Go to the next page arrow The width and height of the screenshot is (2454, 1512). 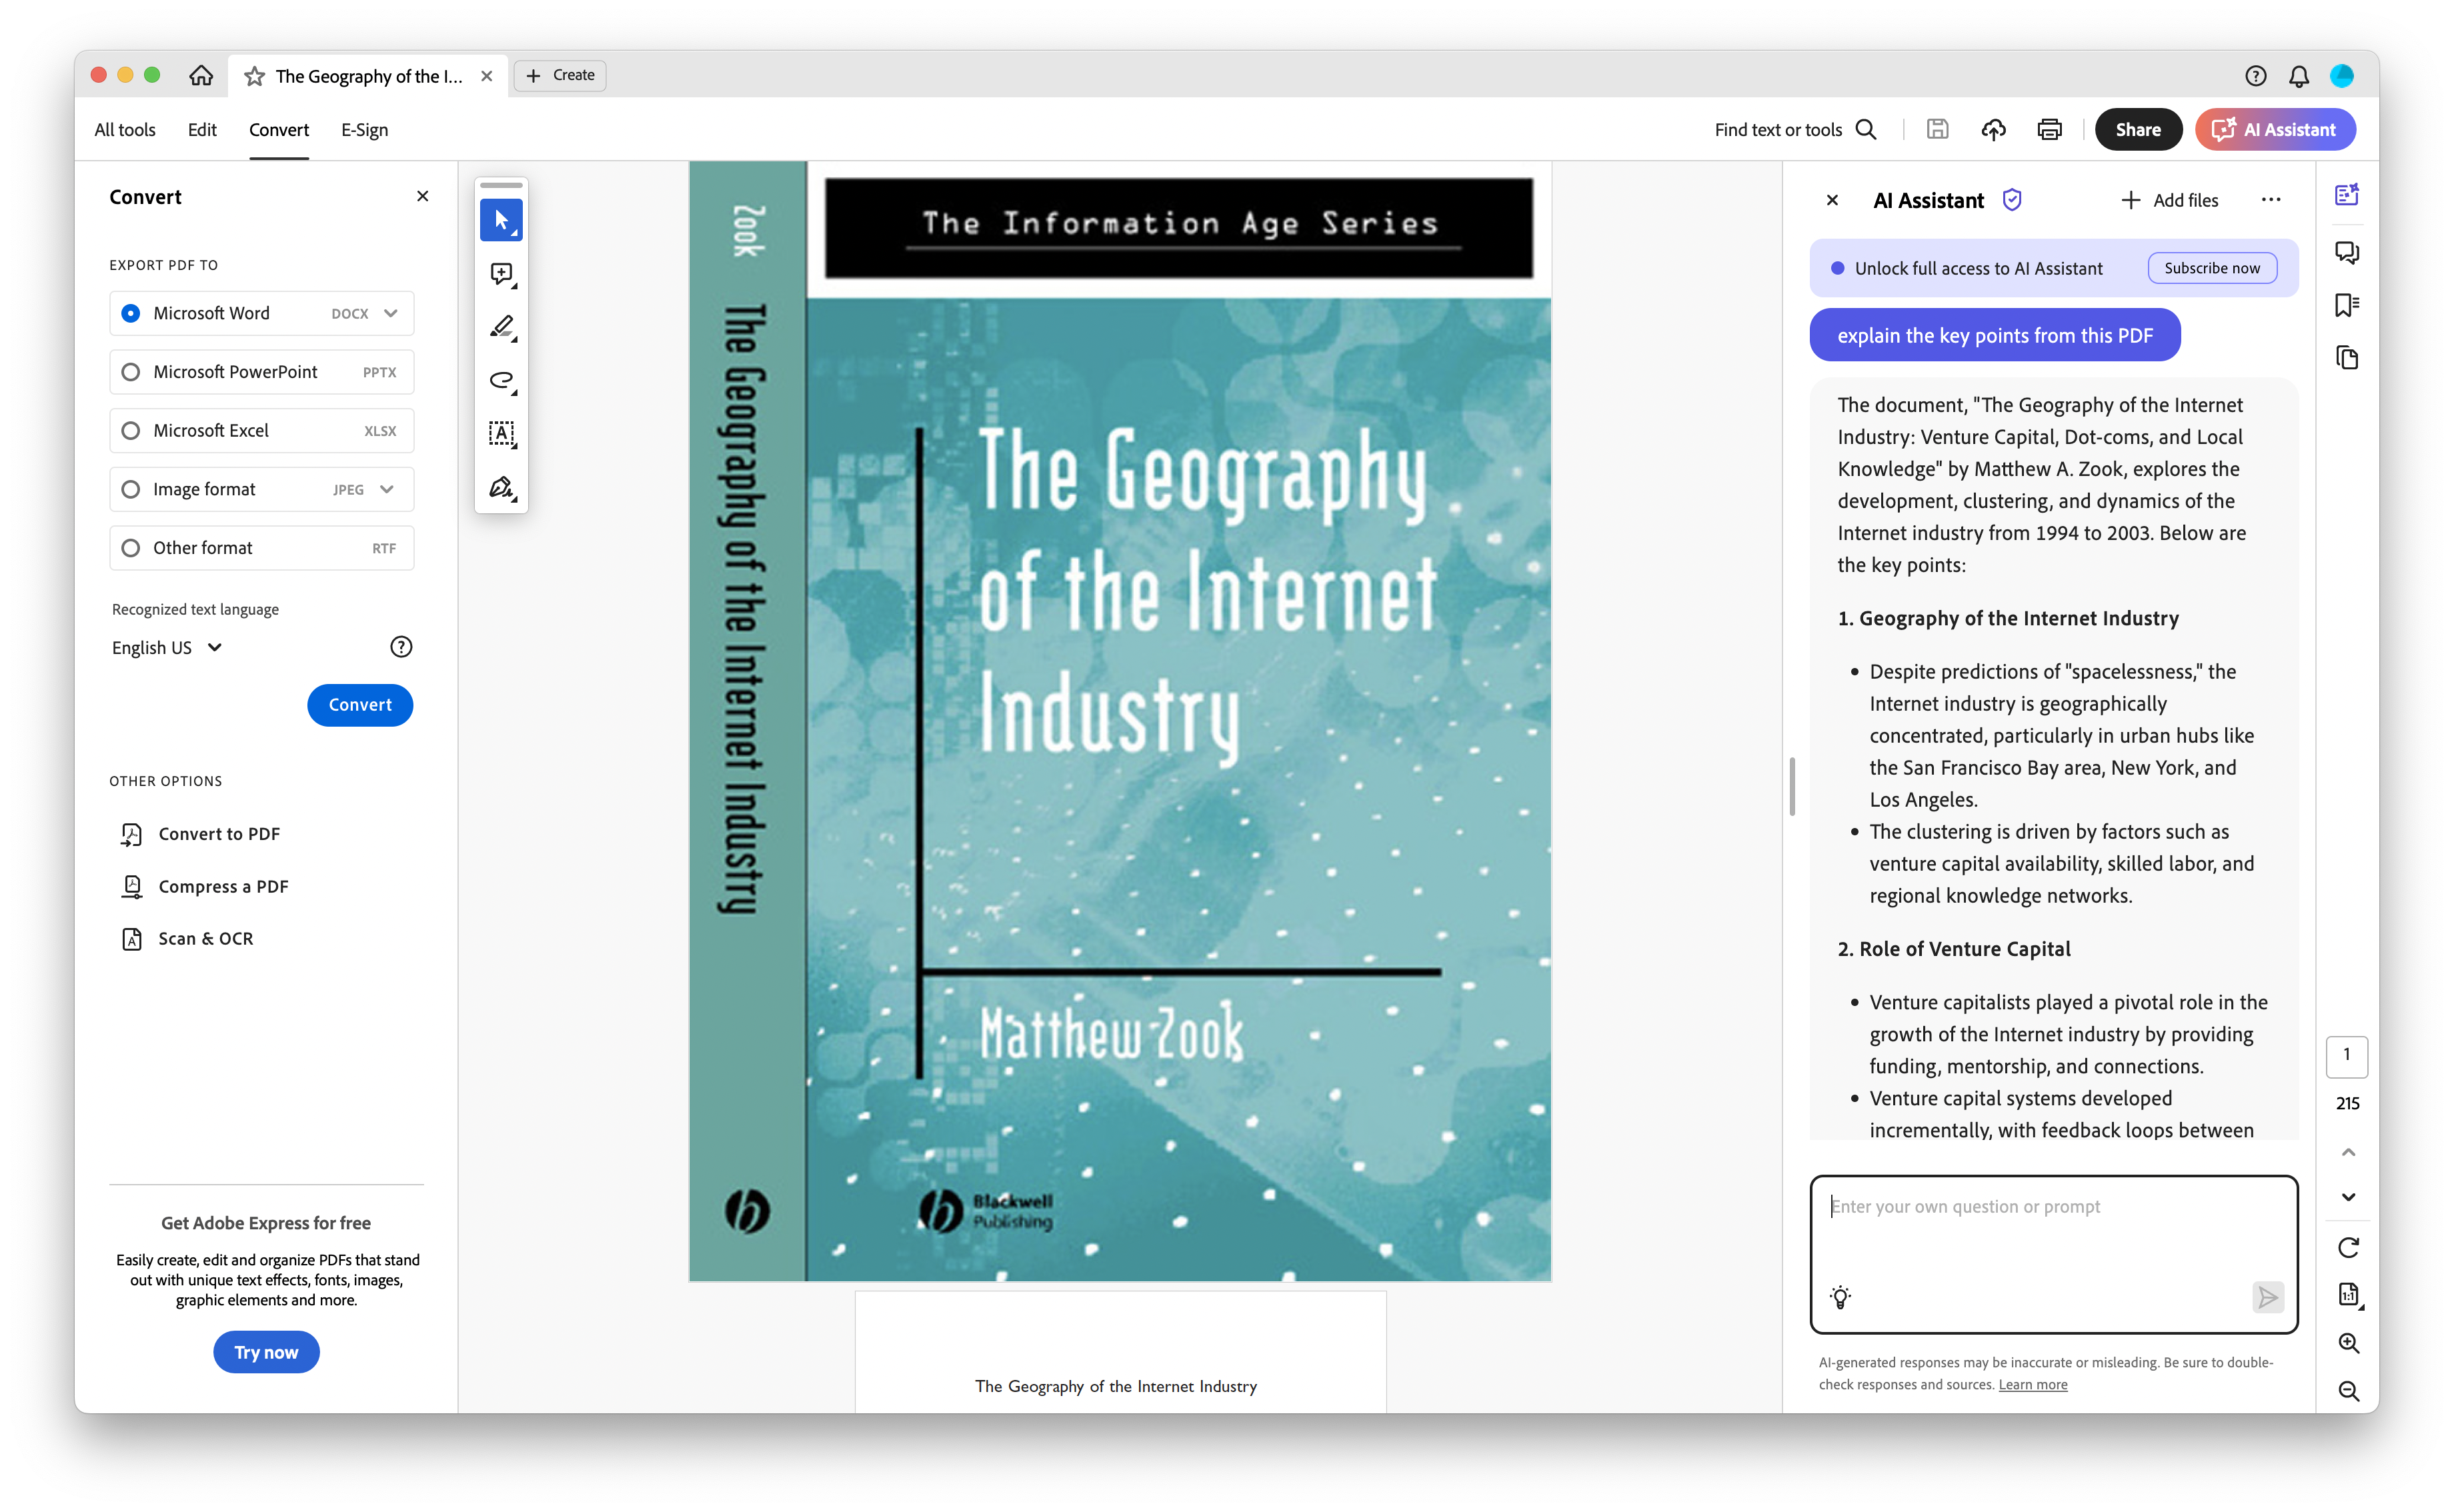[x=2348, y=1197]
